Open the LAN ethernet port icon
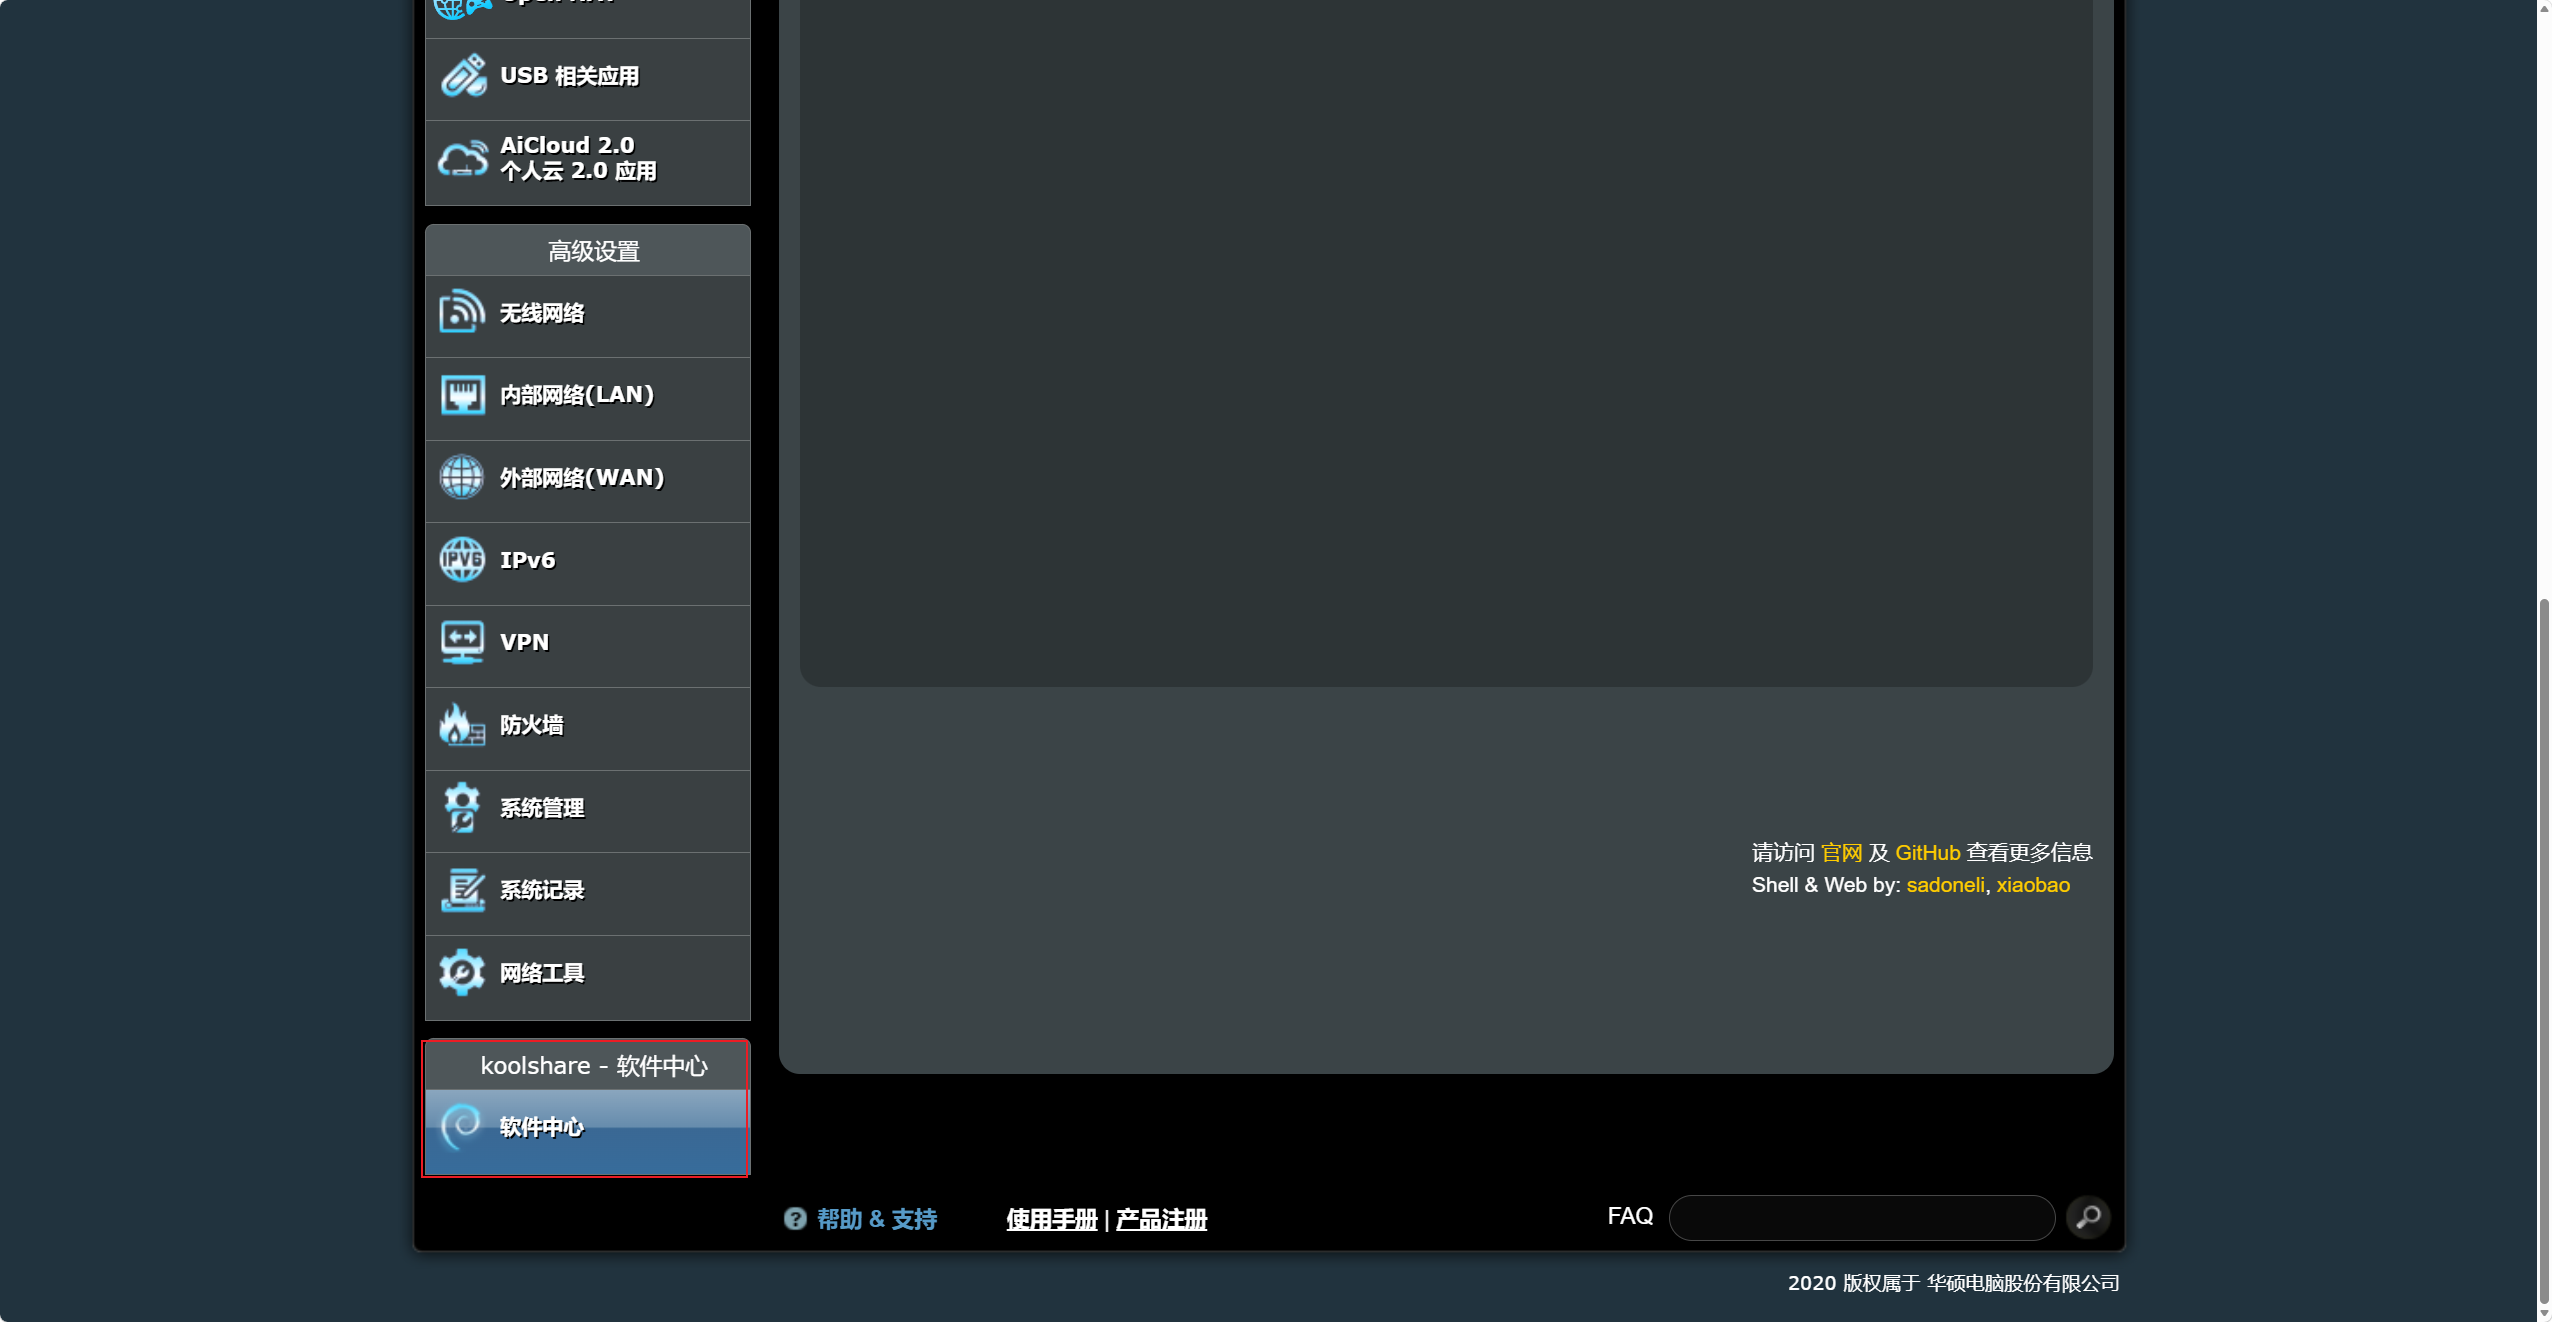The width and height of the screenshot is (2552, 1322). [x=462, y=395]
